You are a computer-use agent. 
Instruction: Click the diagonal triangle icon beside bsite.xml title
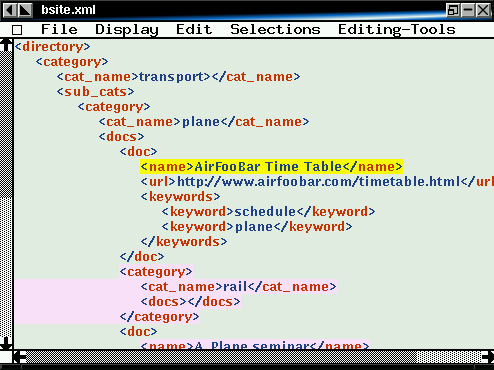tap(25, 10)
